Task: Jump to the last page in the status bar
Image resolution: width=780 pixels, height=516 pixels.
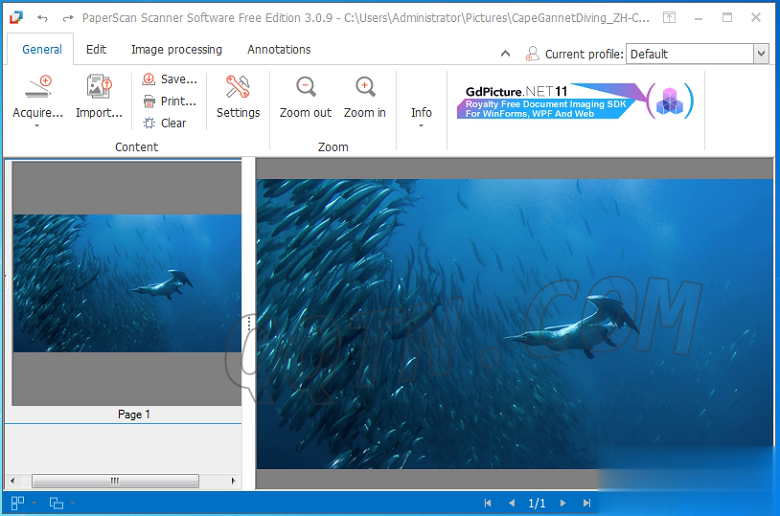Action: click(x=587, y=503)
